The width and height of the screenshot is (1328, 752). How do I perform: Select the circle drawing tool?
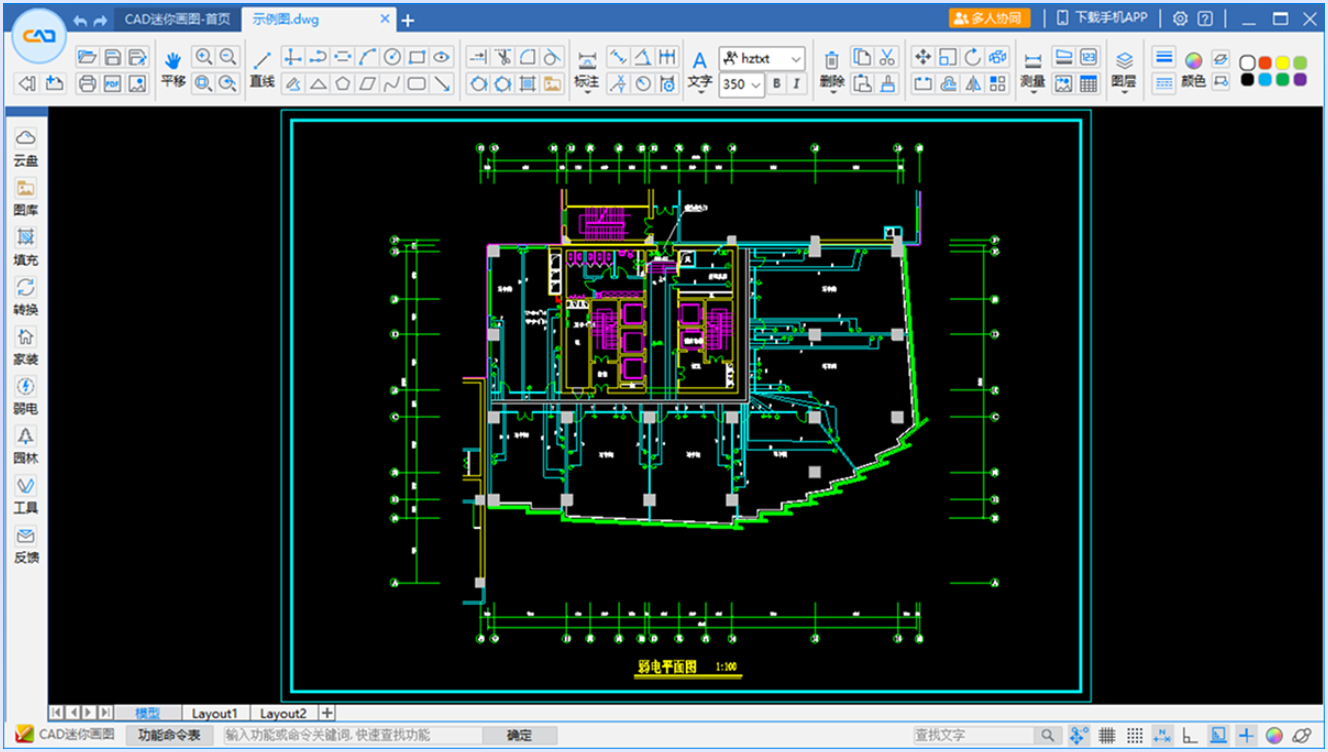click(393, 58)
